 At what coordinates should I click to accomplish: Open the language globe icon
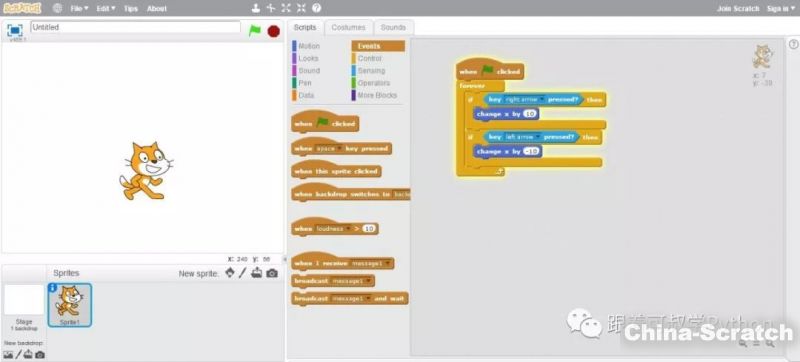point(57,8)
